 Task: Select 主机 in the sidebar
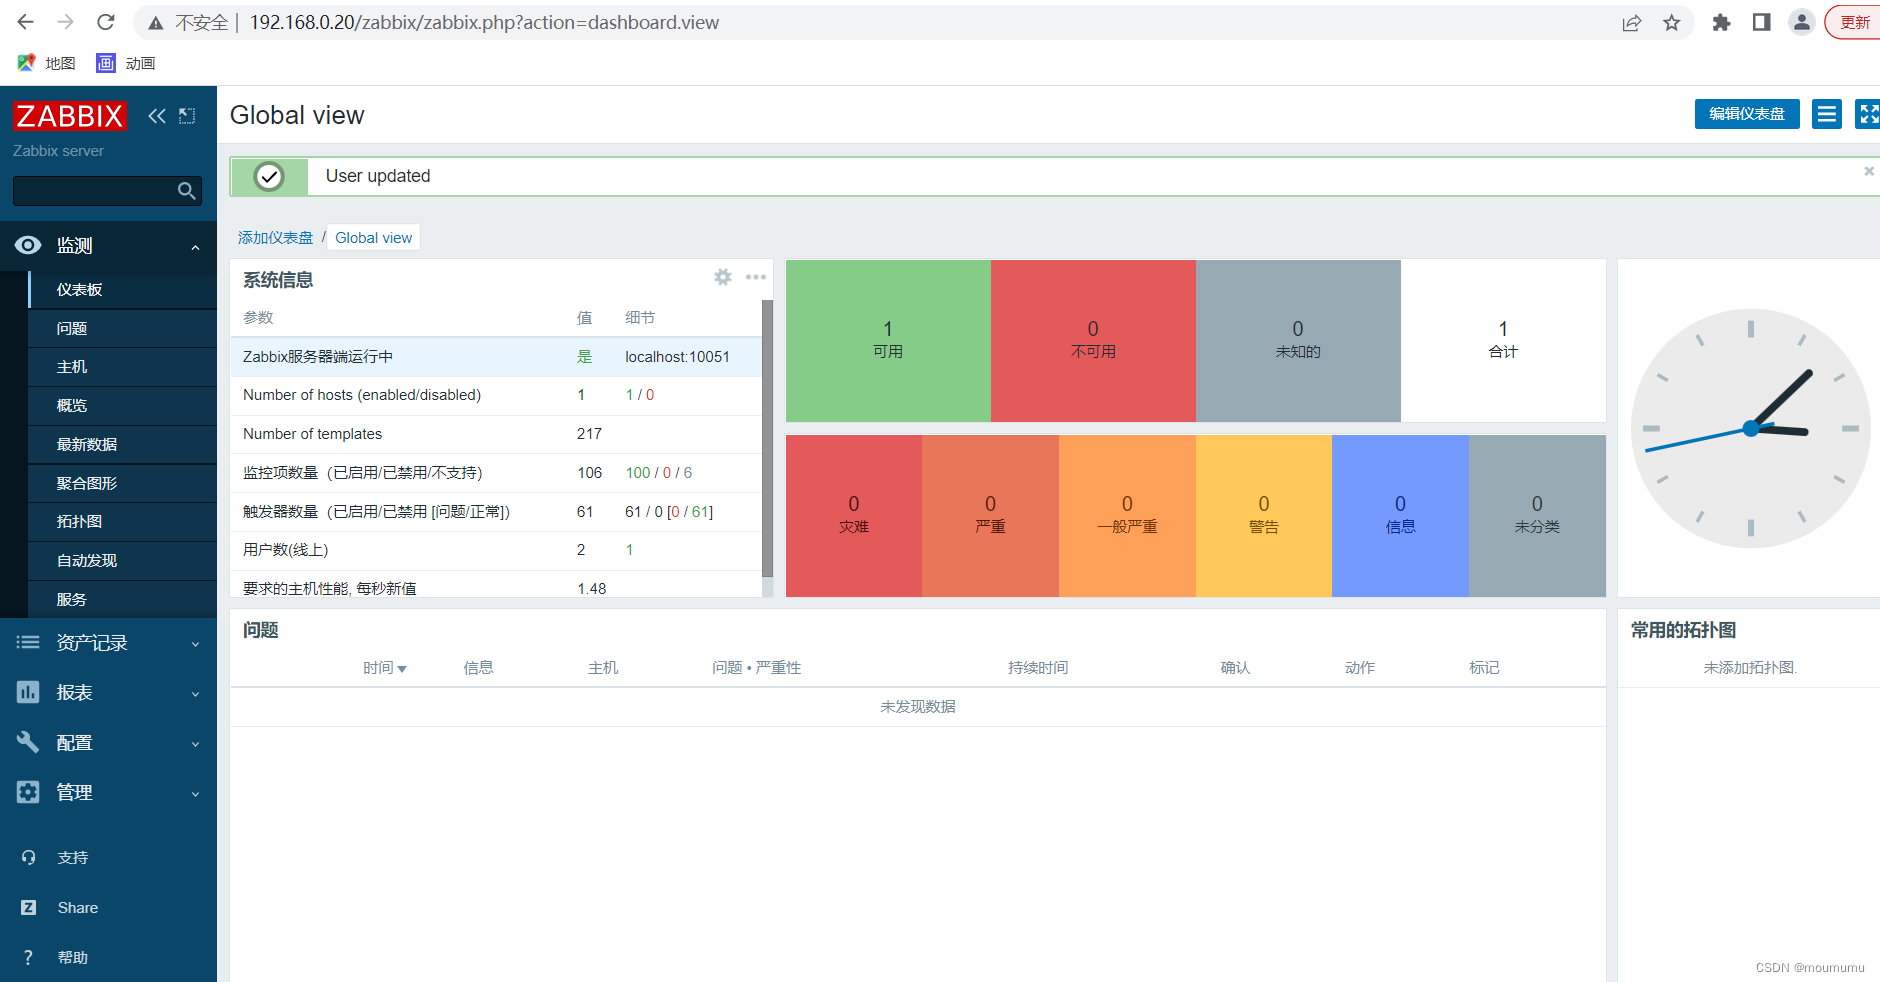[x=123, y=367]
